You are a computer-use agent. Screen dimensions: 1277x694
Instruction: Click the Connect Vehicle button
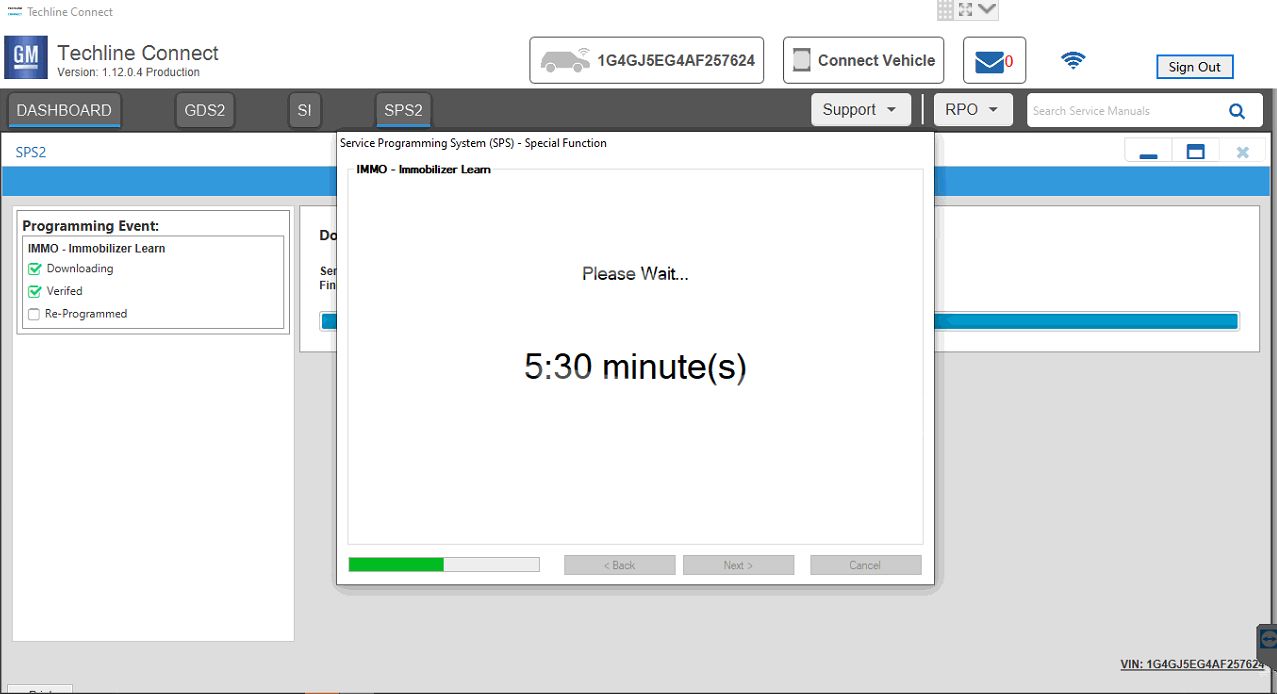864,61
